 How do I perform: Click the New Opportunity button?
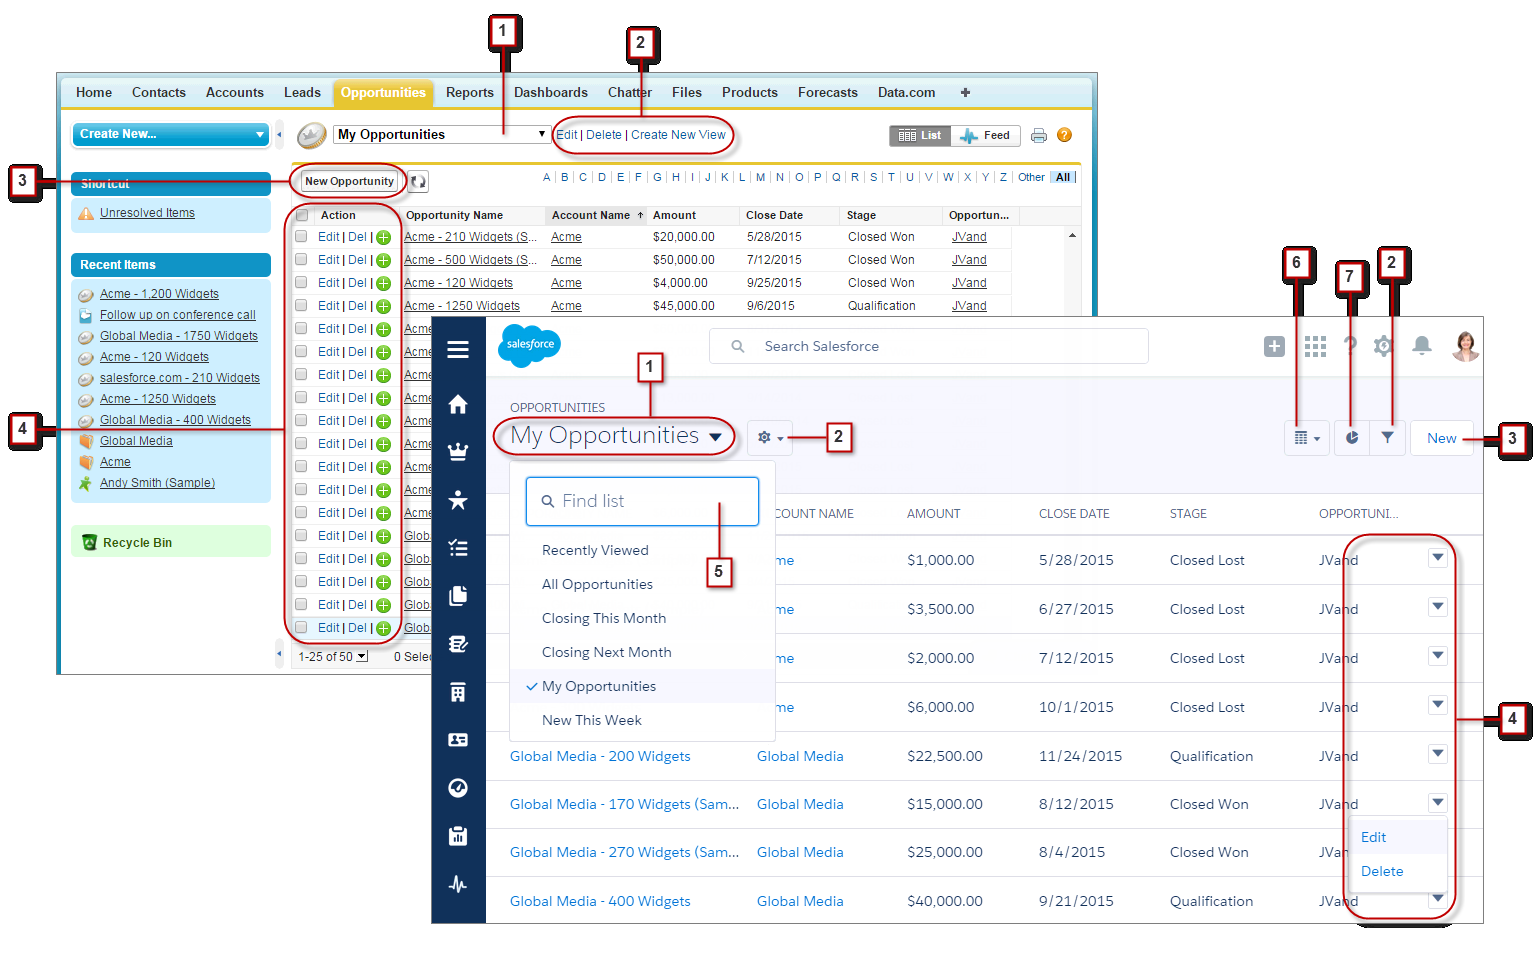point(349,181)
